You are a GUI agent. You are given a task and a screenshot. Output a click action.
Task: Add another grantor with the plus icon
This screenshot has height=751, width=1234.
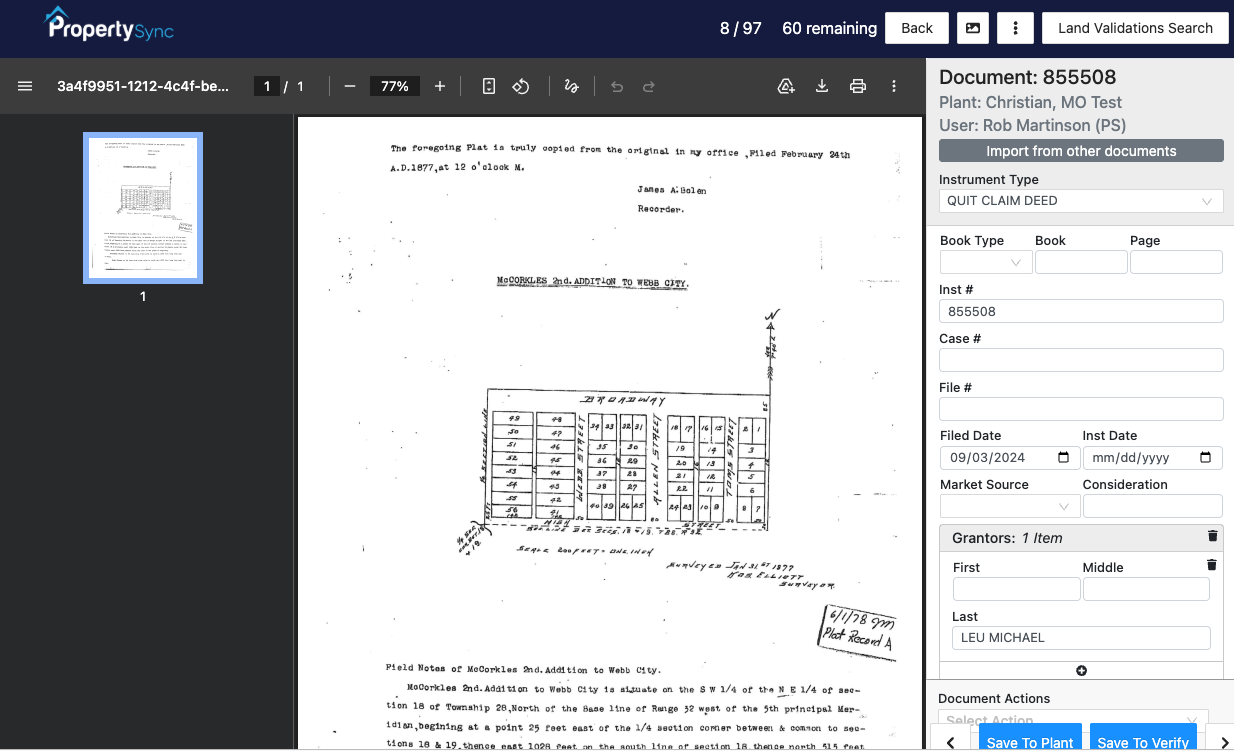[x=1081, y=670]
